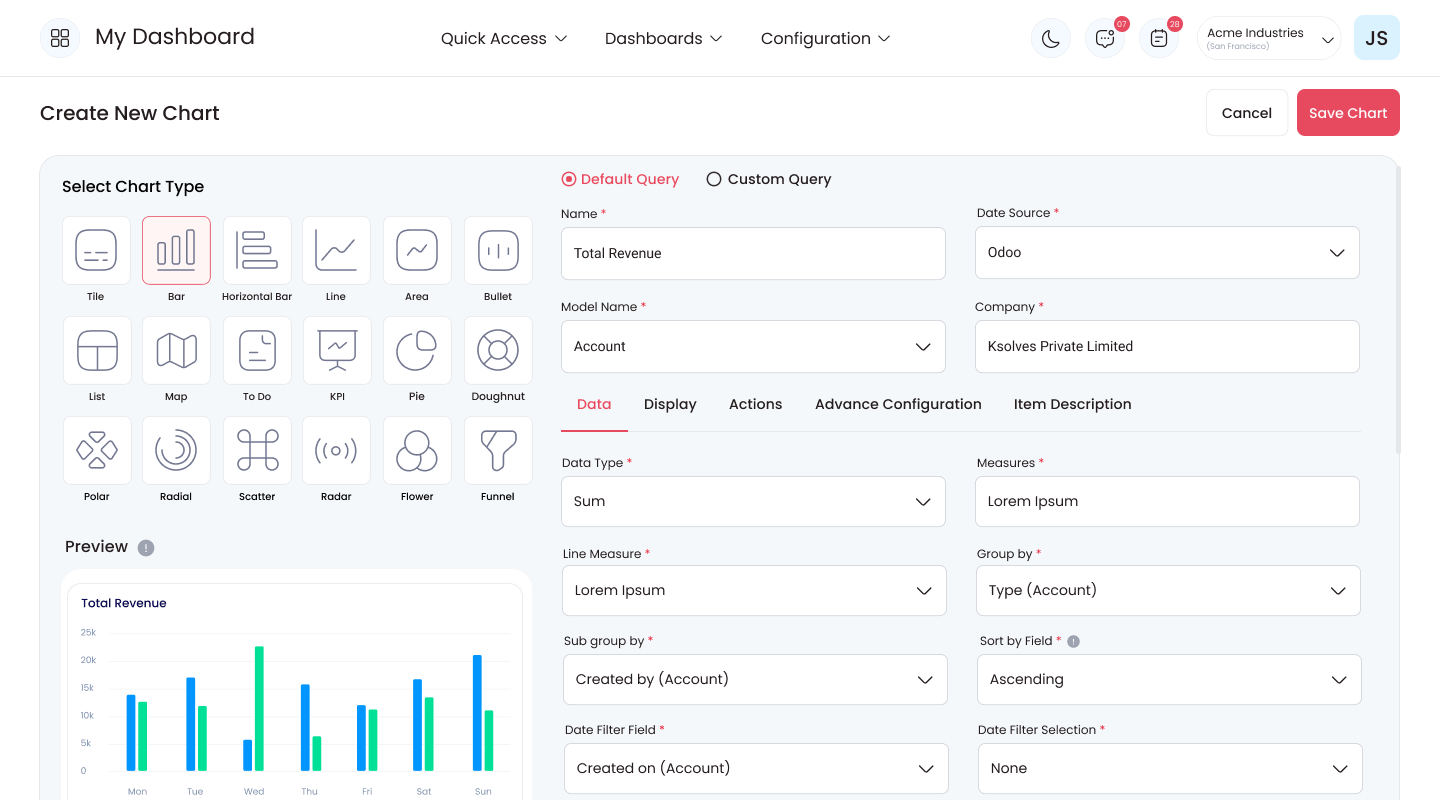Viewport: 1440px width, 800px height.
Task: Expand the Acme Industries company selector
Action: point(1269,38)
